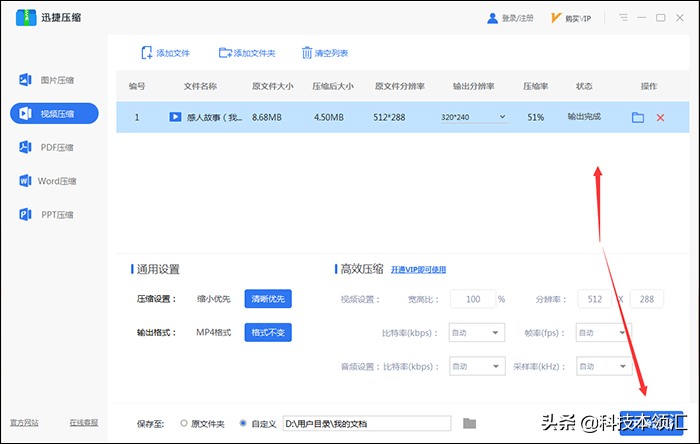Click 添加文件 add file button
Viewport: 700px width, 444px height.
[x=166, y=53]
